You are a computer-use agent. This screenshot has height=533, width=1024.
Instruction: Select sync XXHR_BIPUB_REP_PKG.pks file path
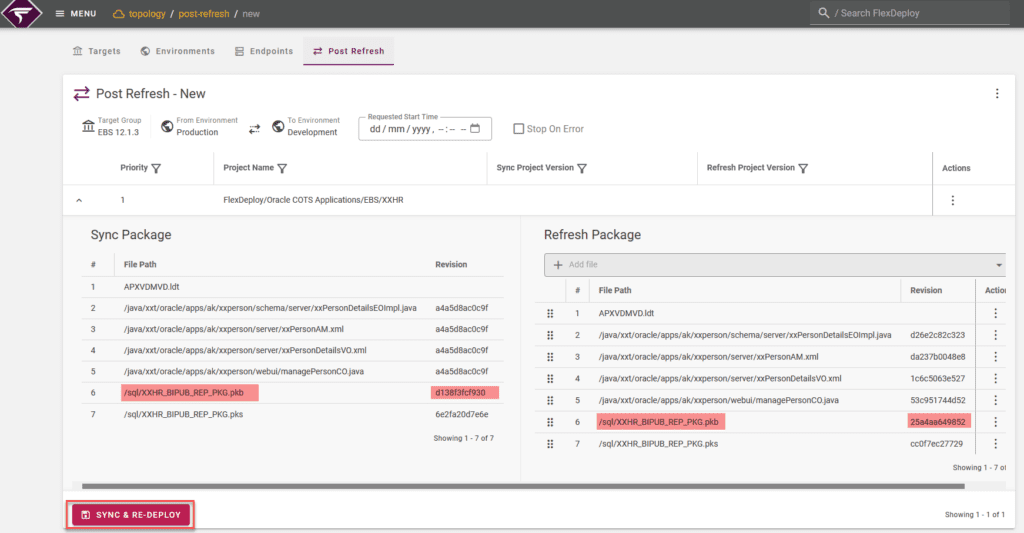click(x=184, y=414)
